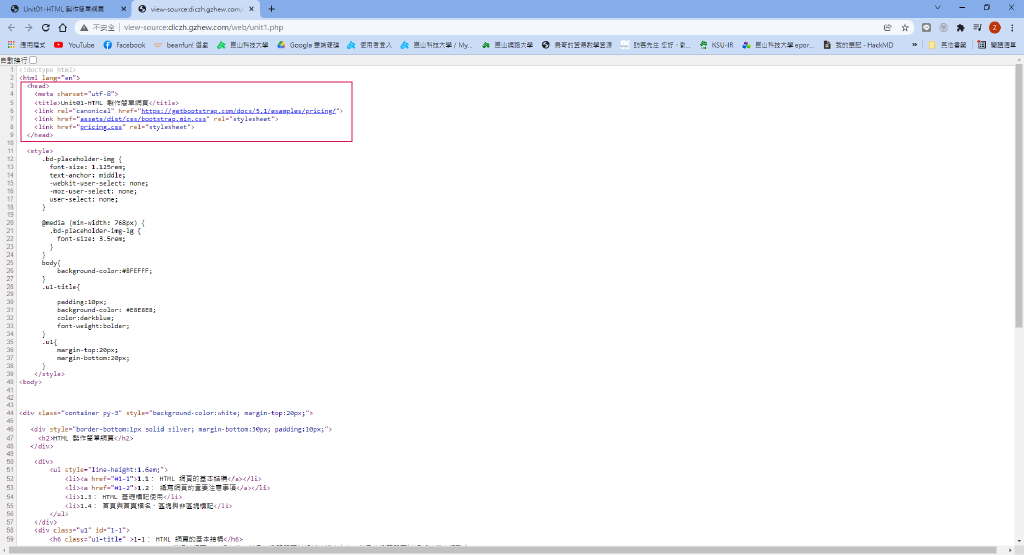The image size is (1024, 555).
Task: Toggle the 自動換行 line wrap checkbox
Action: pyautogui.click(x=33, y=60)
